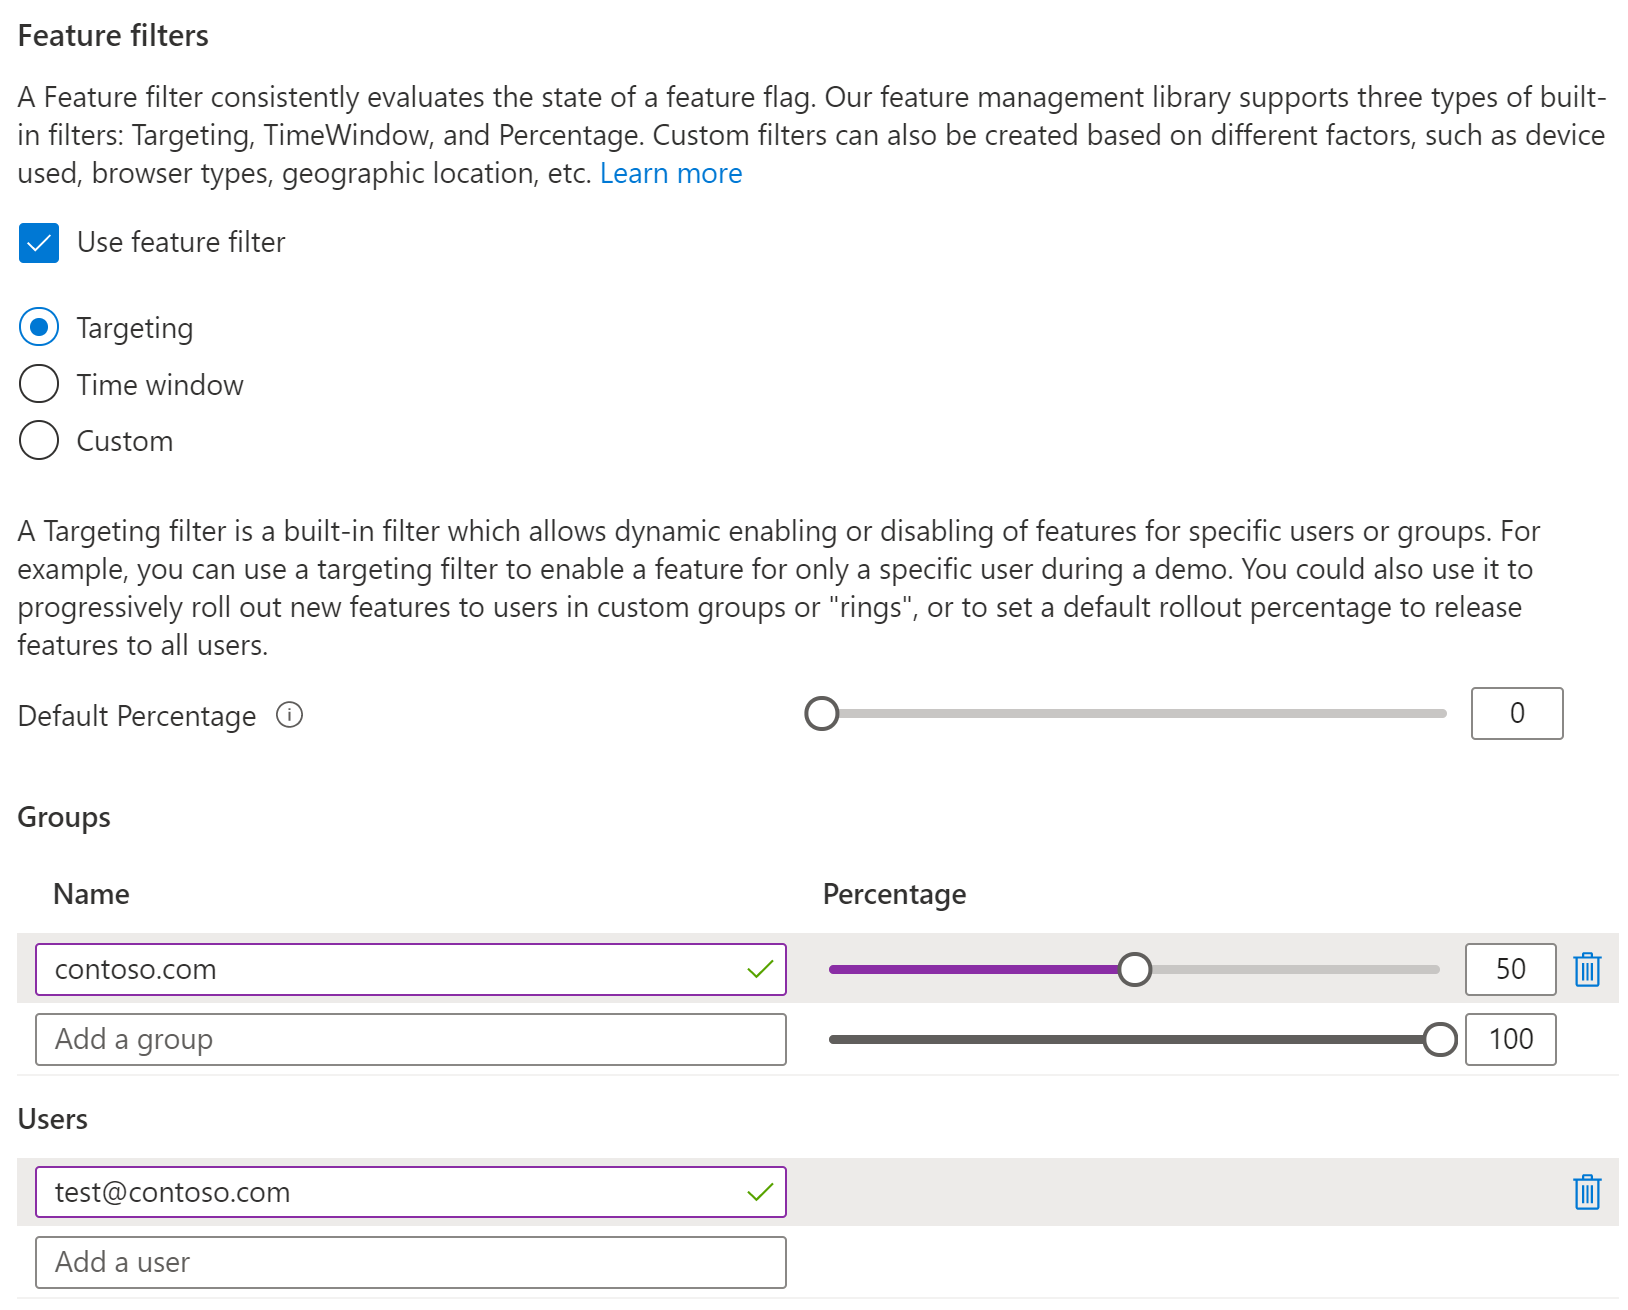
Task: Click the checkmark in contoso.com group field
Action: pyautogui.click(x=760, y=969)
